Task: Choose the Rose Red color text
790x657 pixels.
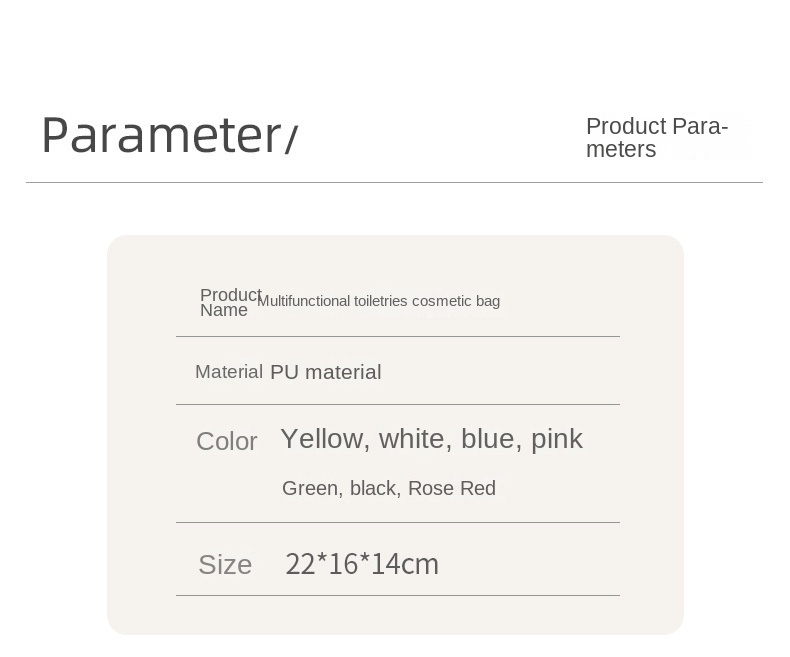Action: (452, 488)
